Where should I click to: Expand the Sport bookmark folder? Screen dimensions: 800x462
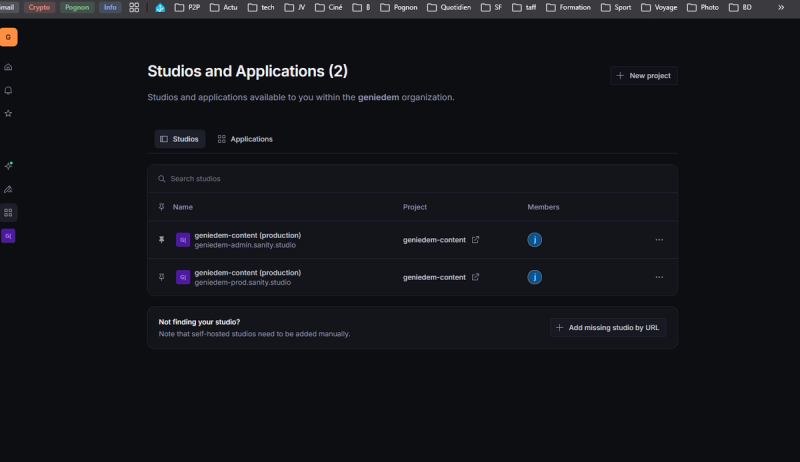click(616, 7)
